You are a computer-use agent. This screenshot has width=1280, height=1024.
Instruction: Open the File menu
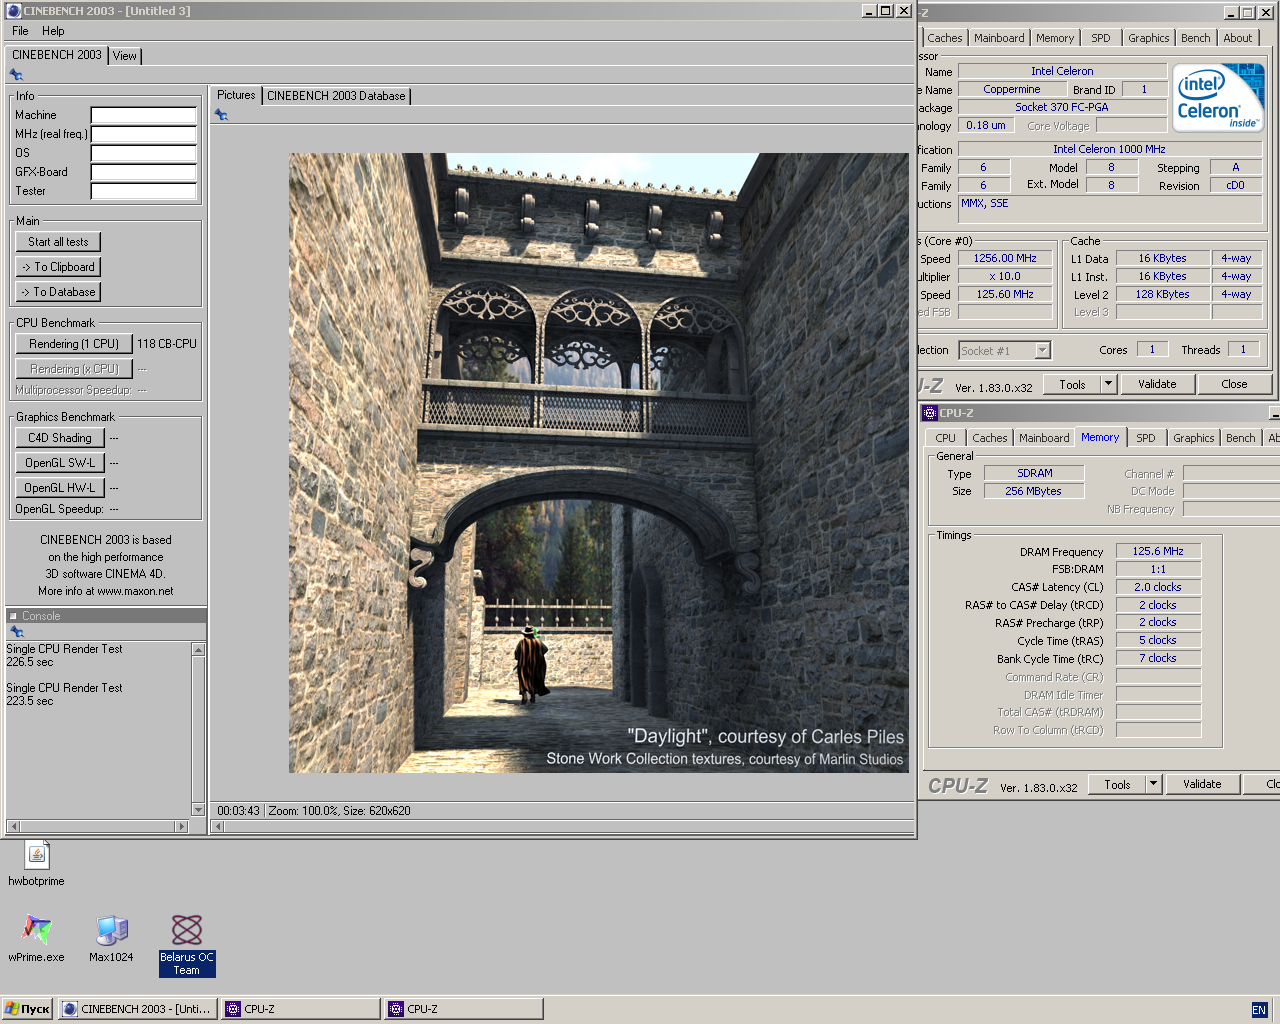[20, 31]
